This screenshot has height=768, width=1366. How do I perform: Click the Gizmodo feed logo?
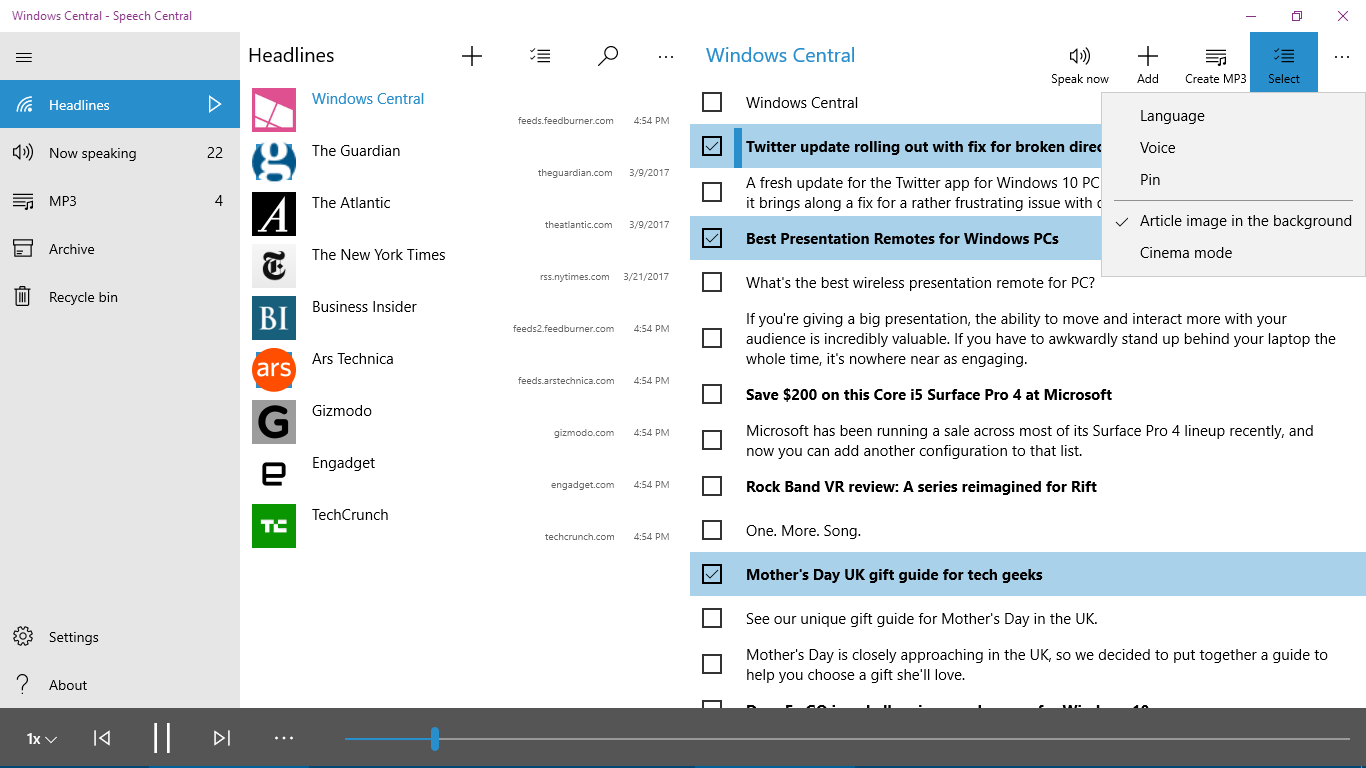coord(274,422)
